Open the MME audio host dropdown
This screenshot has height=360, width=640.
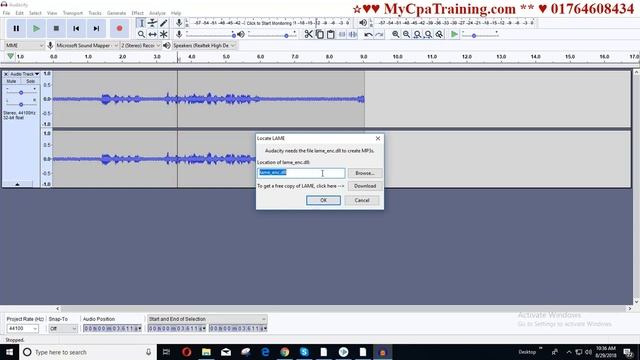[x=24, y=45]
